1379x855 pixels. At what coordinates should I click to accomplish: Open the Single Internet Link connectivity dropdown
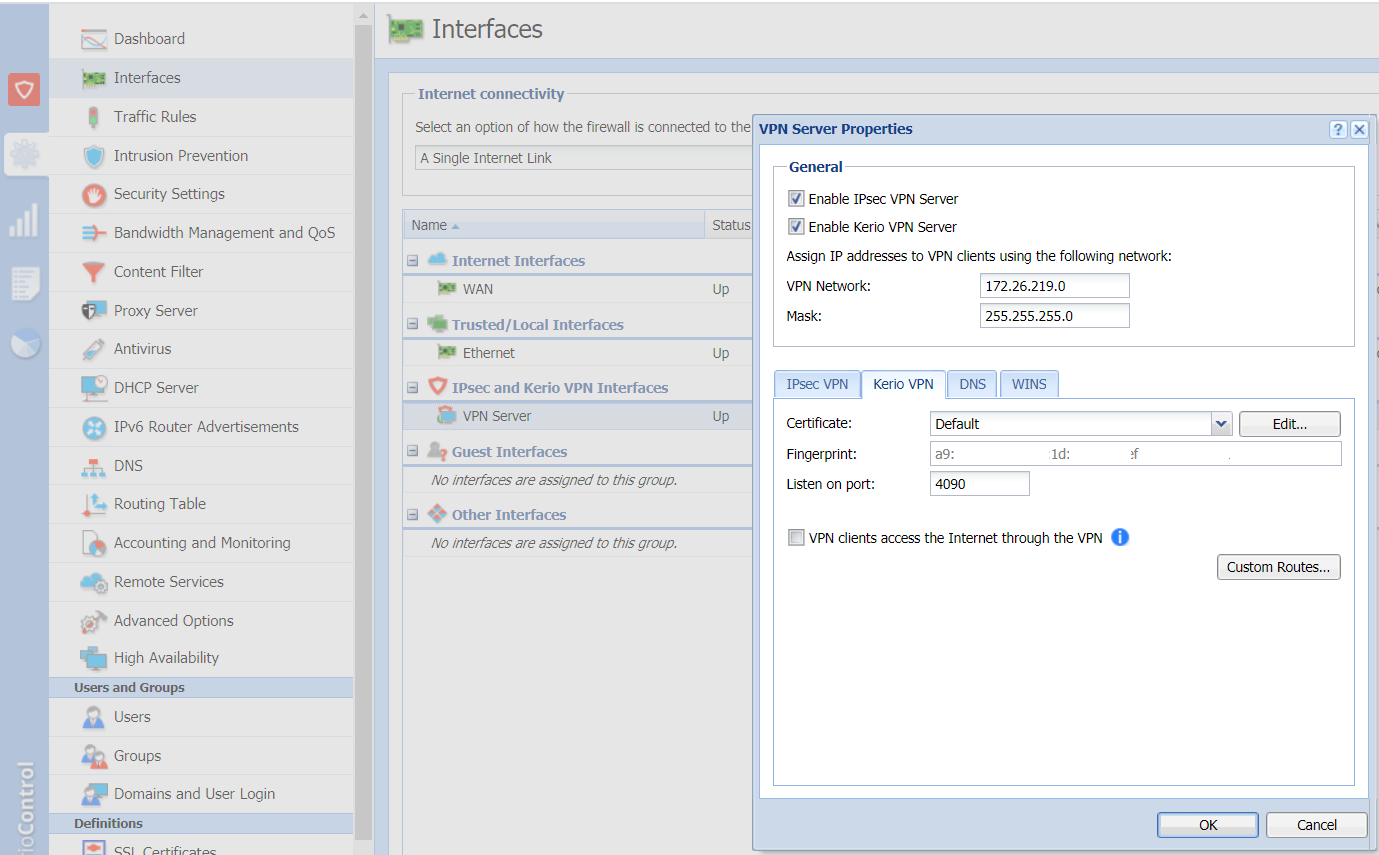click(x=583, y=158)
